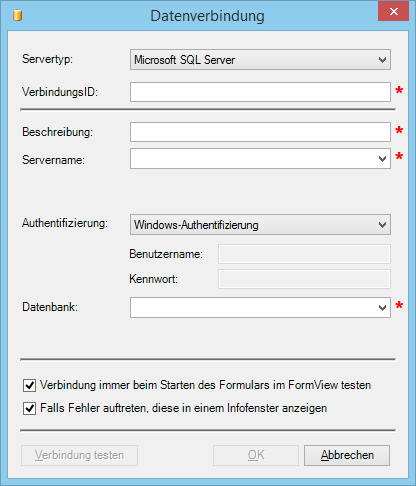416x486 pixels.
Task: Click the Benutzername field
Action: click(304, 254)
